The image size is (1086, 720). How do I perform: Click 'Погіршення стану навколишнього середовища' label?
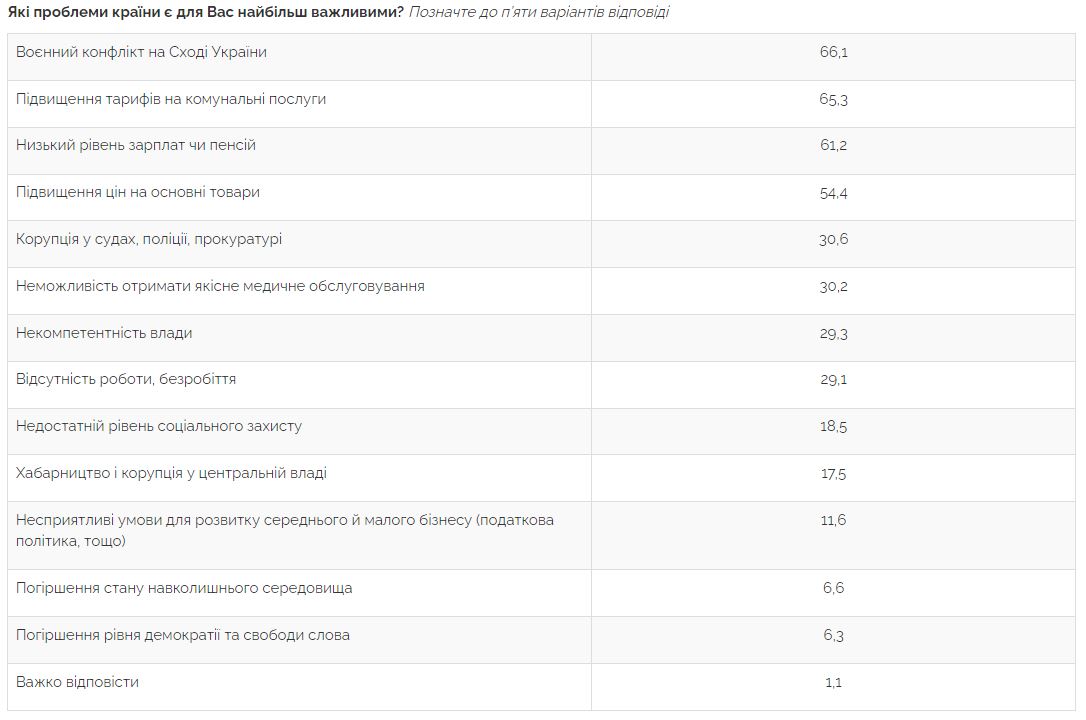coord(184,588)
